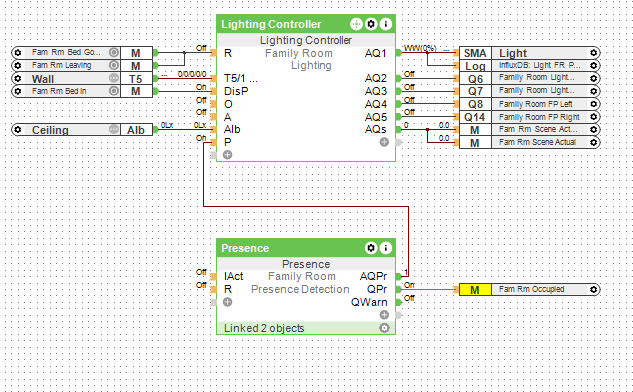Viewport: 633px width, 392px height.
Task: Select the Fam Rm Occupied memory flag
Action: click(529, 289)
